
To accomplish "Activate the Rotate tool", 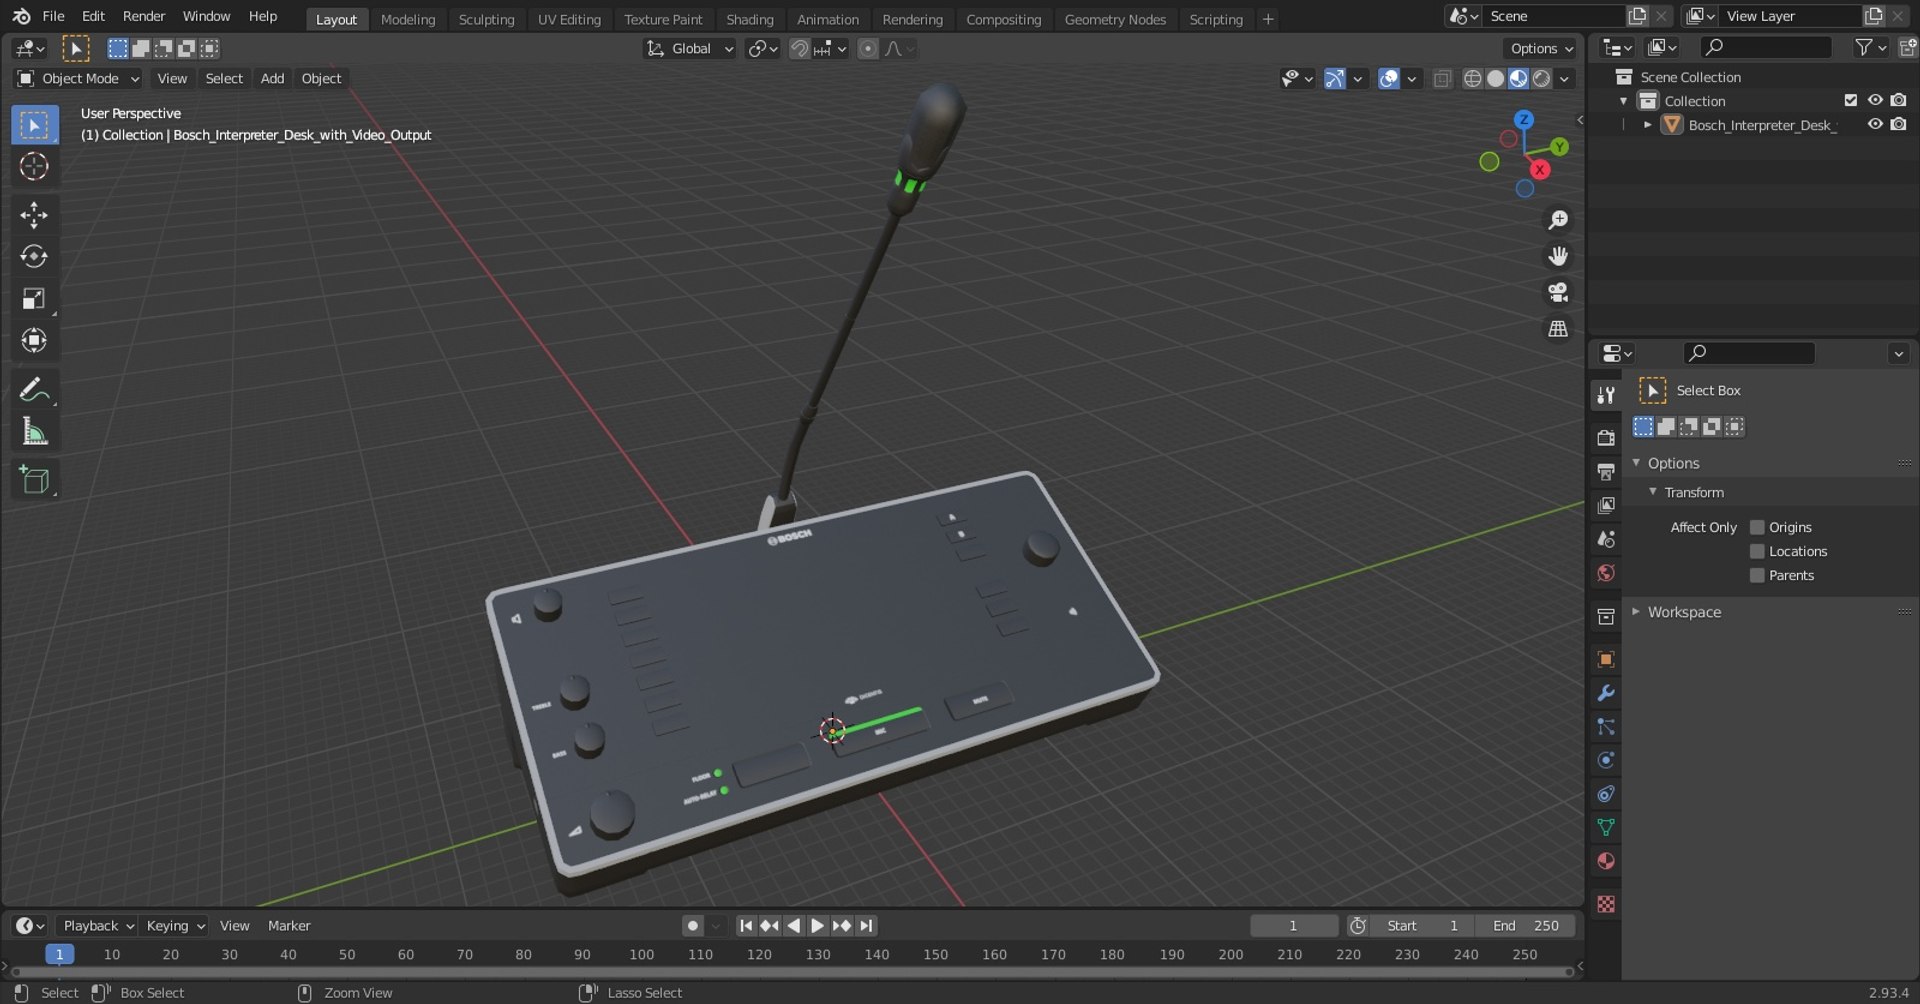I will 34,257.
